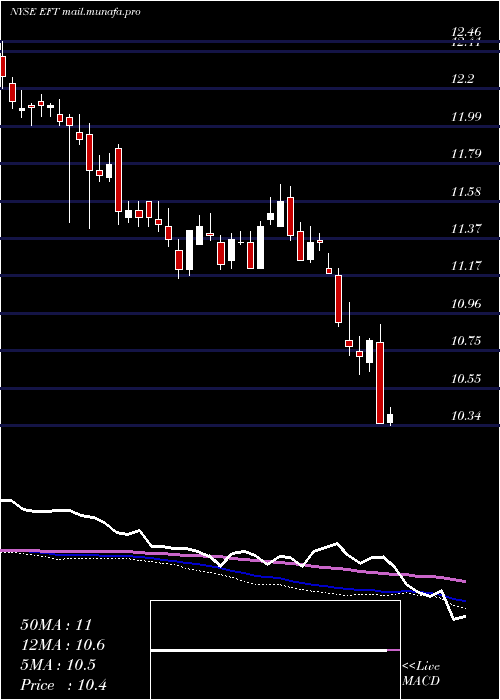Image resolution: width=500 pixels, height=700 pixels.
Task: Click the 5MA : 10.5 readout
Action: [x=58, y=665]
